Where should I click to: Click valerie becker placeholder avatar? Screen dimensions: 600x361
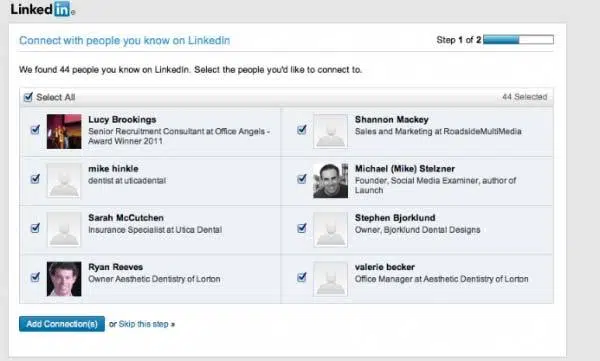click(x=331, y=279)
